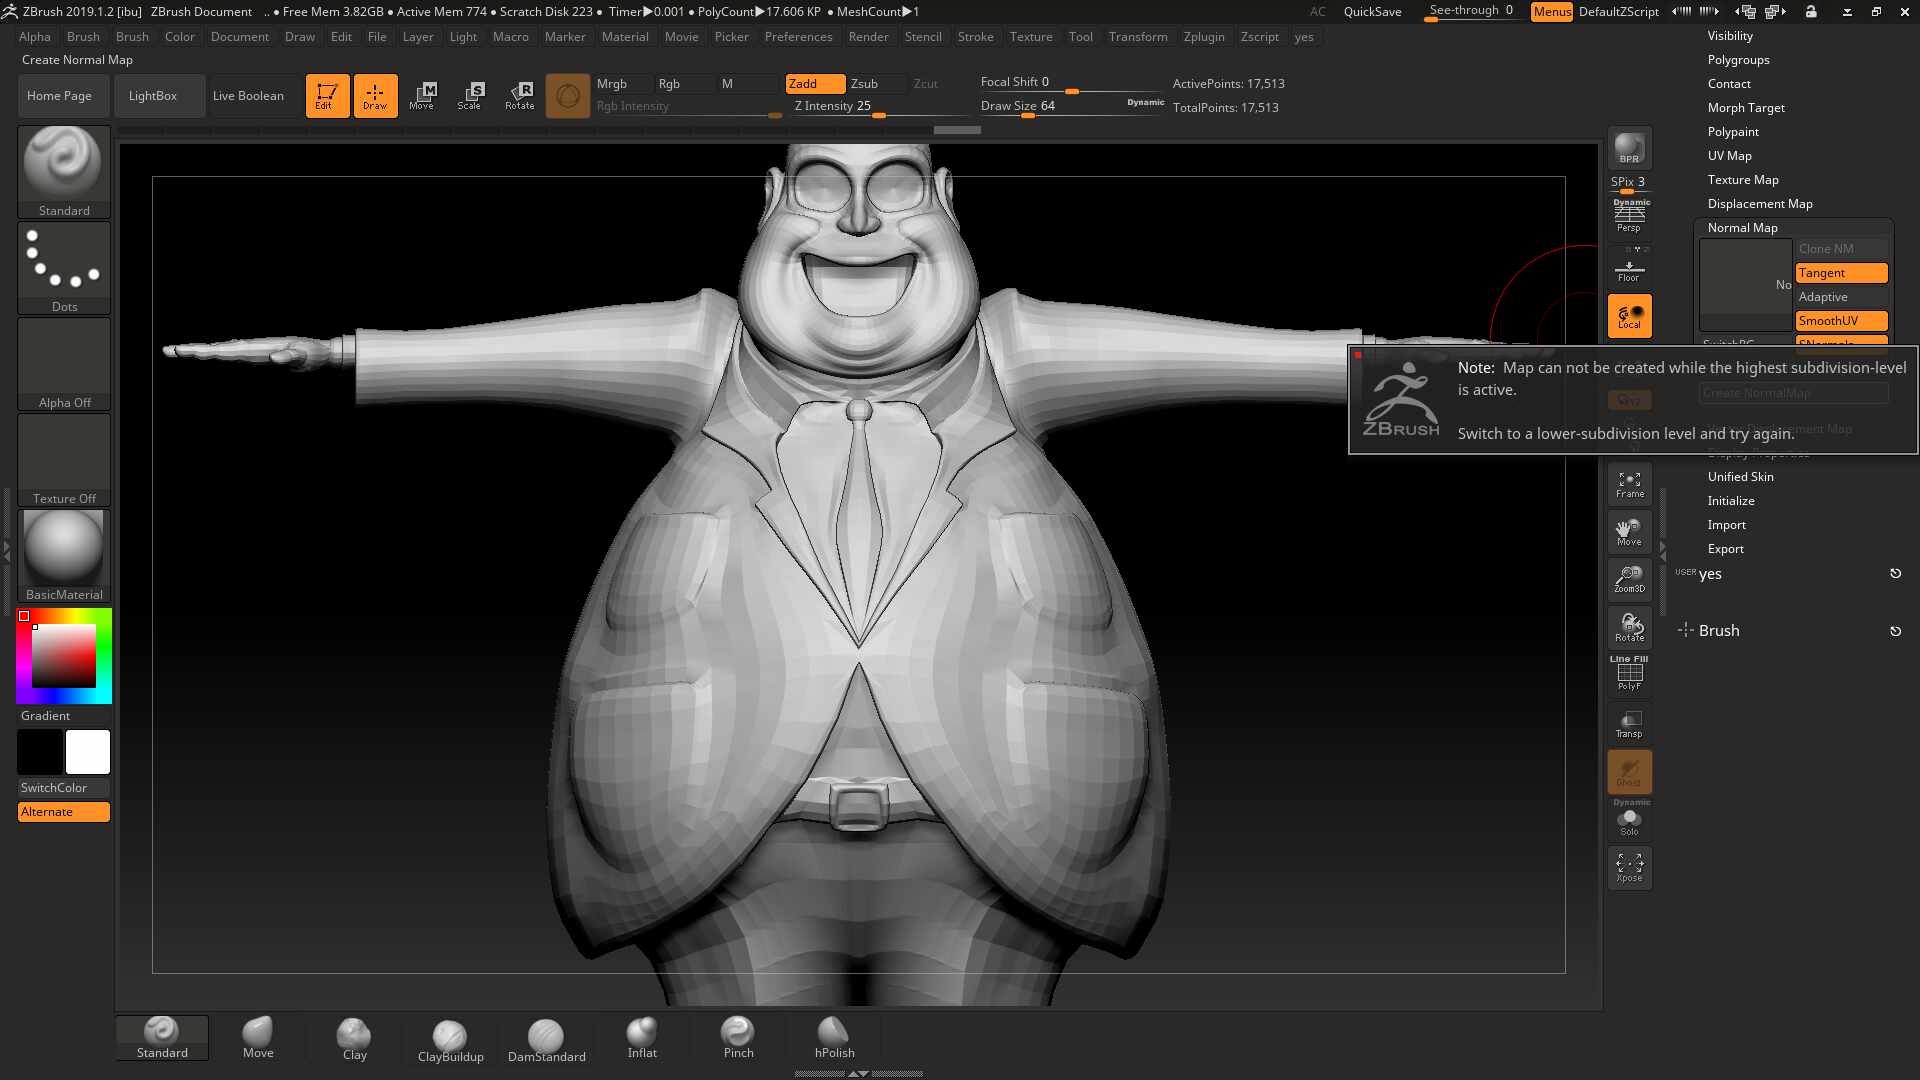The height and width of the screenshot is (1080, 1920).
Task: Expand the Texture Map subpalette
Action: pos(1743,180)
